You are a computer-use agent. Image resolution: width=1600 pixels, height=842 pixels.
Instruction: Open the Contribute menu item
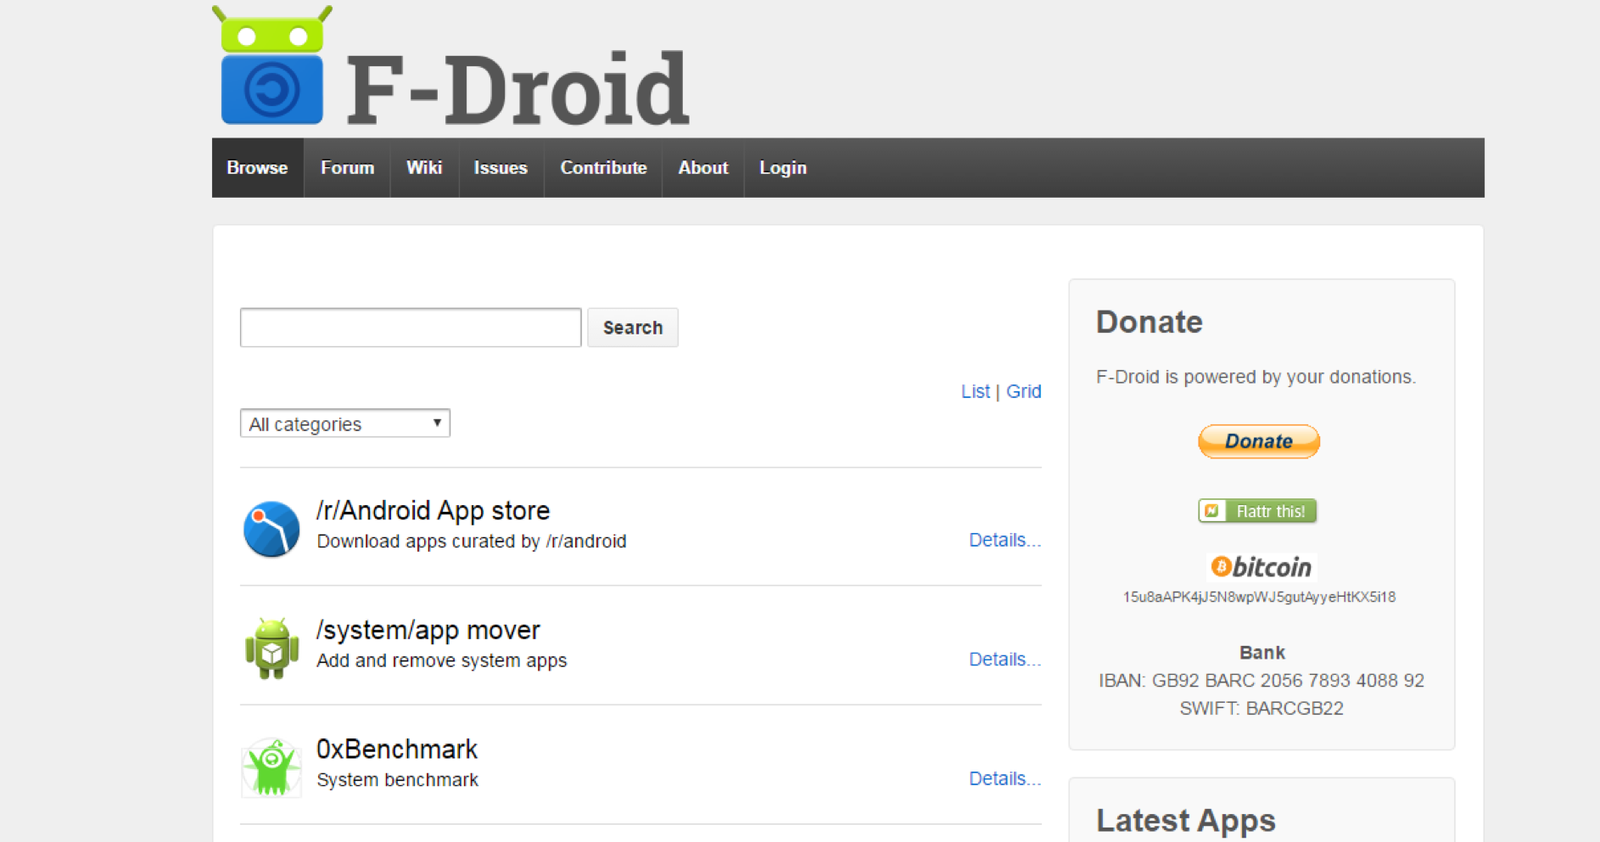coord(603,168)
